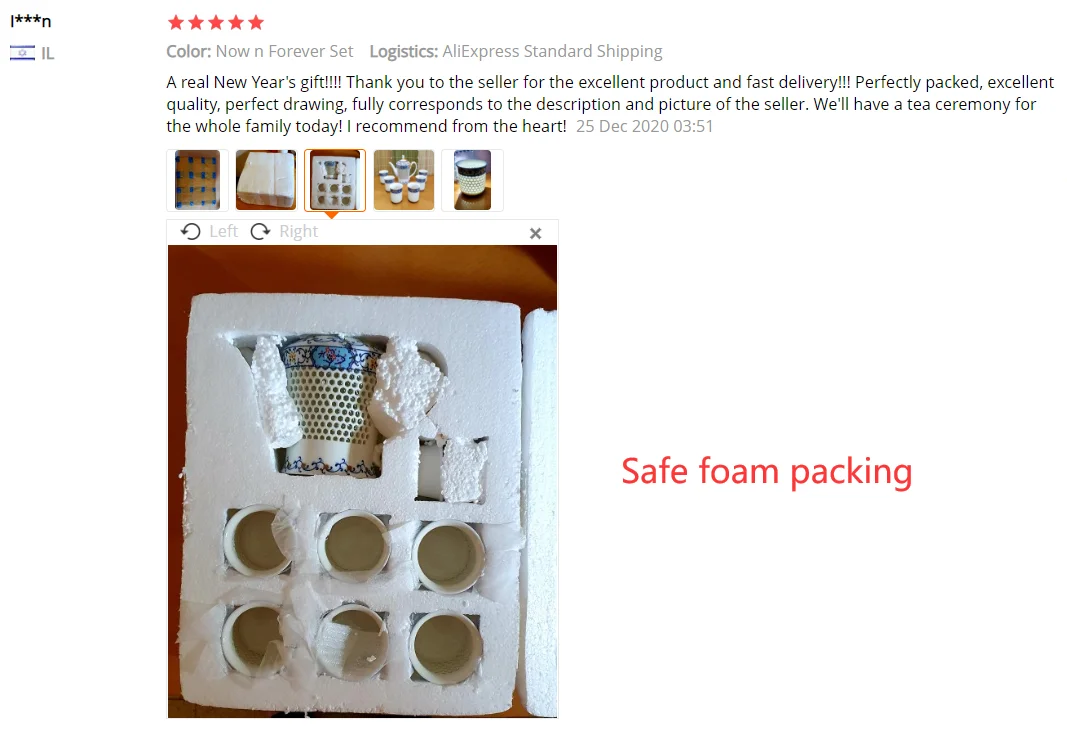The image size is (1067, 730).
Task: Open the teapot and cups thumbnail
Action: point(404,180)
